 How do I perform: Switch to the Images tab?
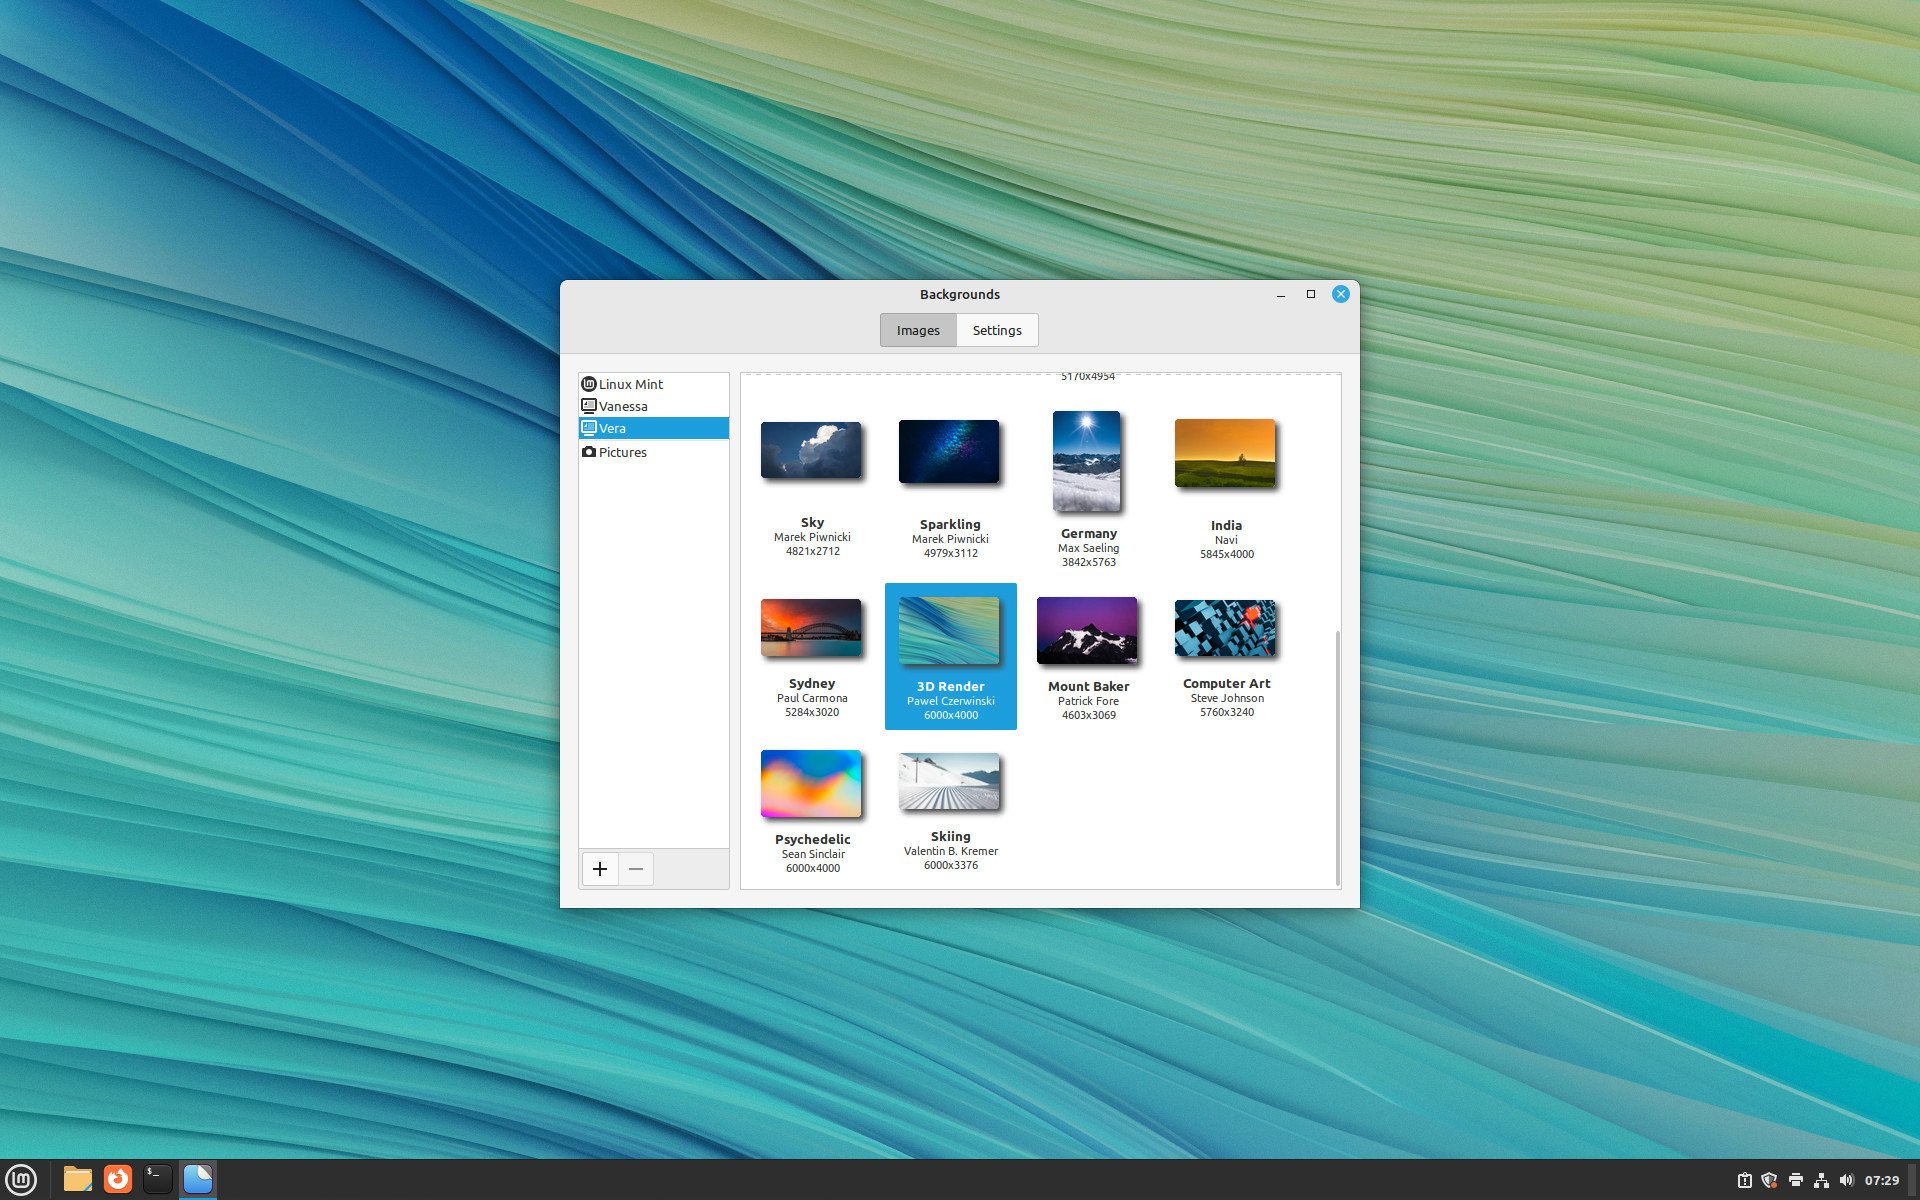(917, 330)
